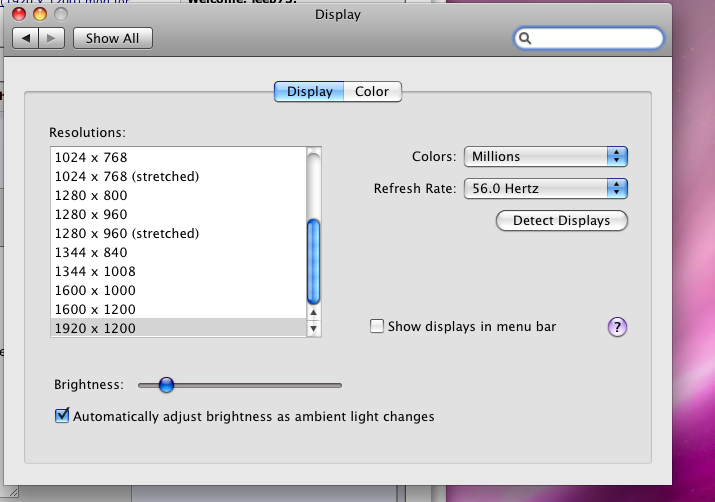
Task: Click the search magnifier icon
Action: tap(525, 39)
